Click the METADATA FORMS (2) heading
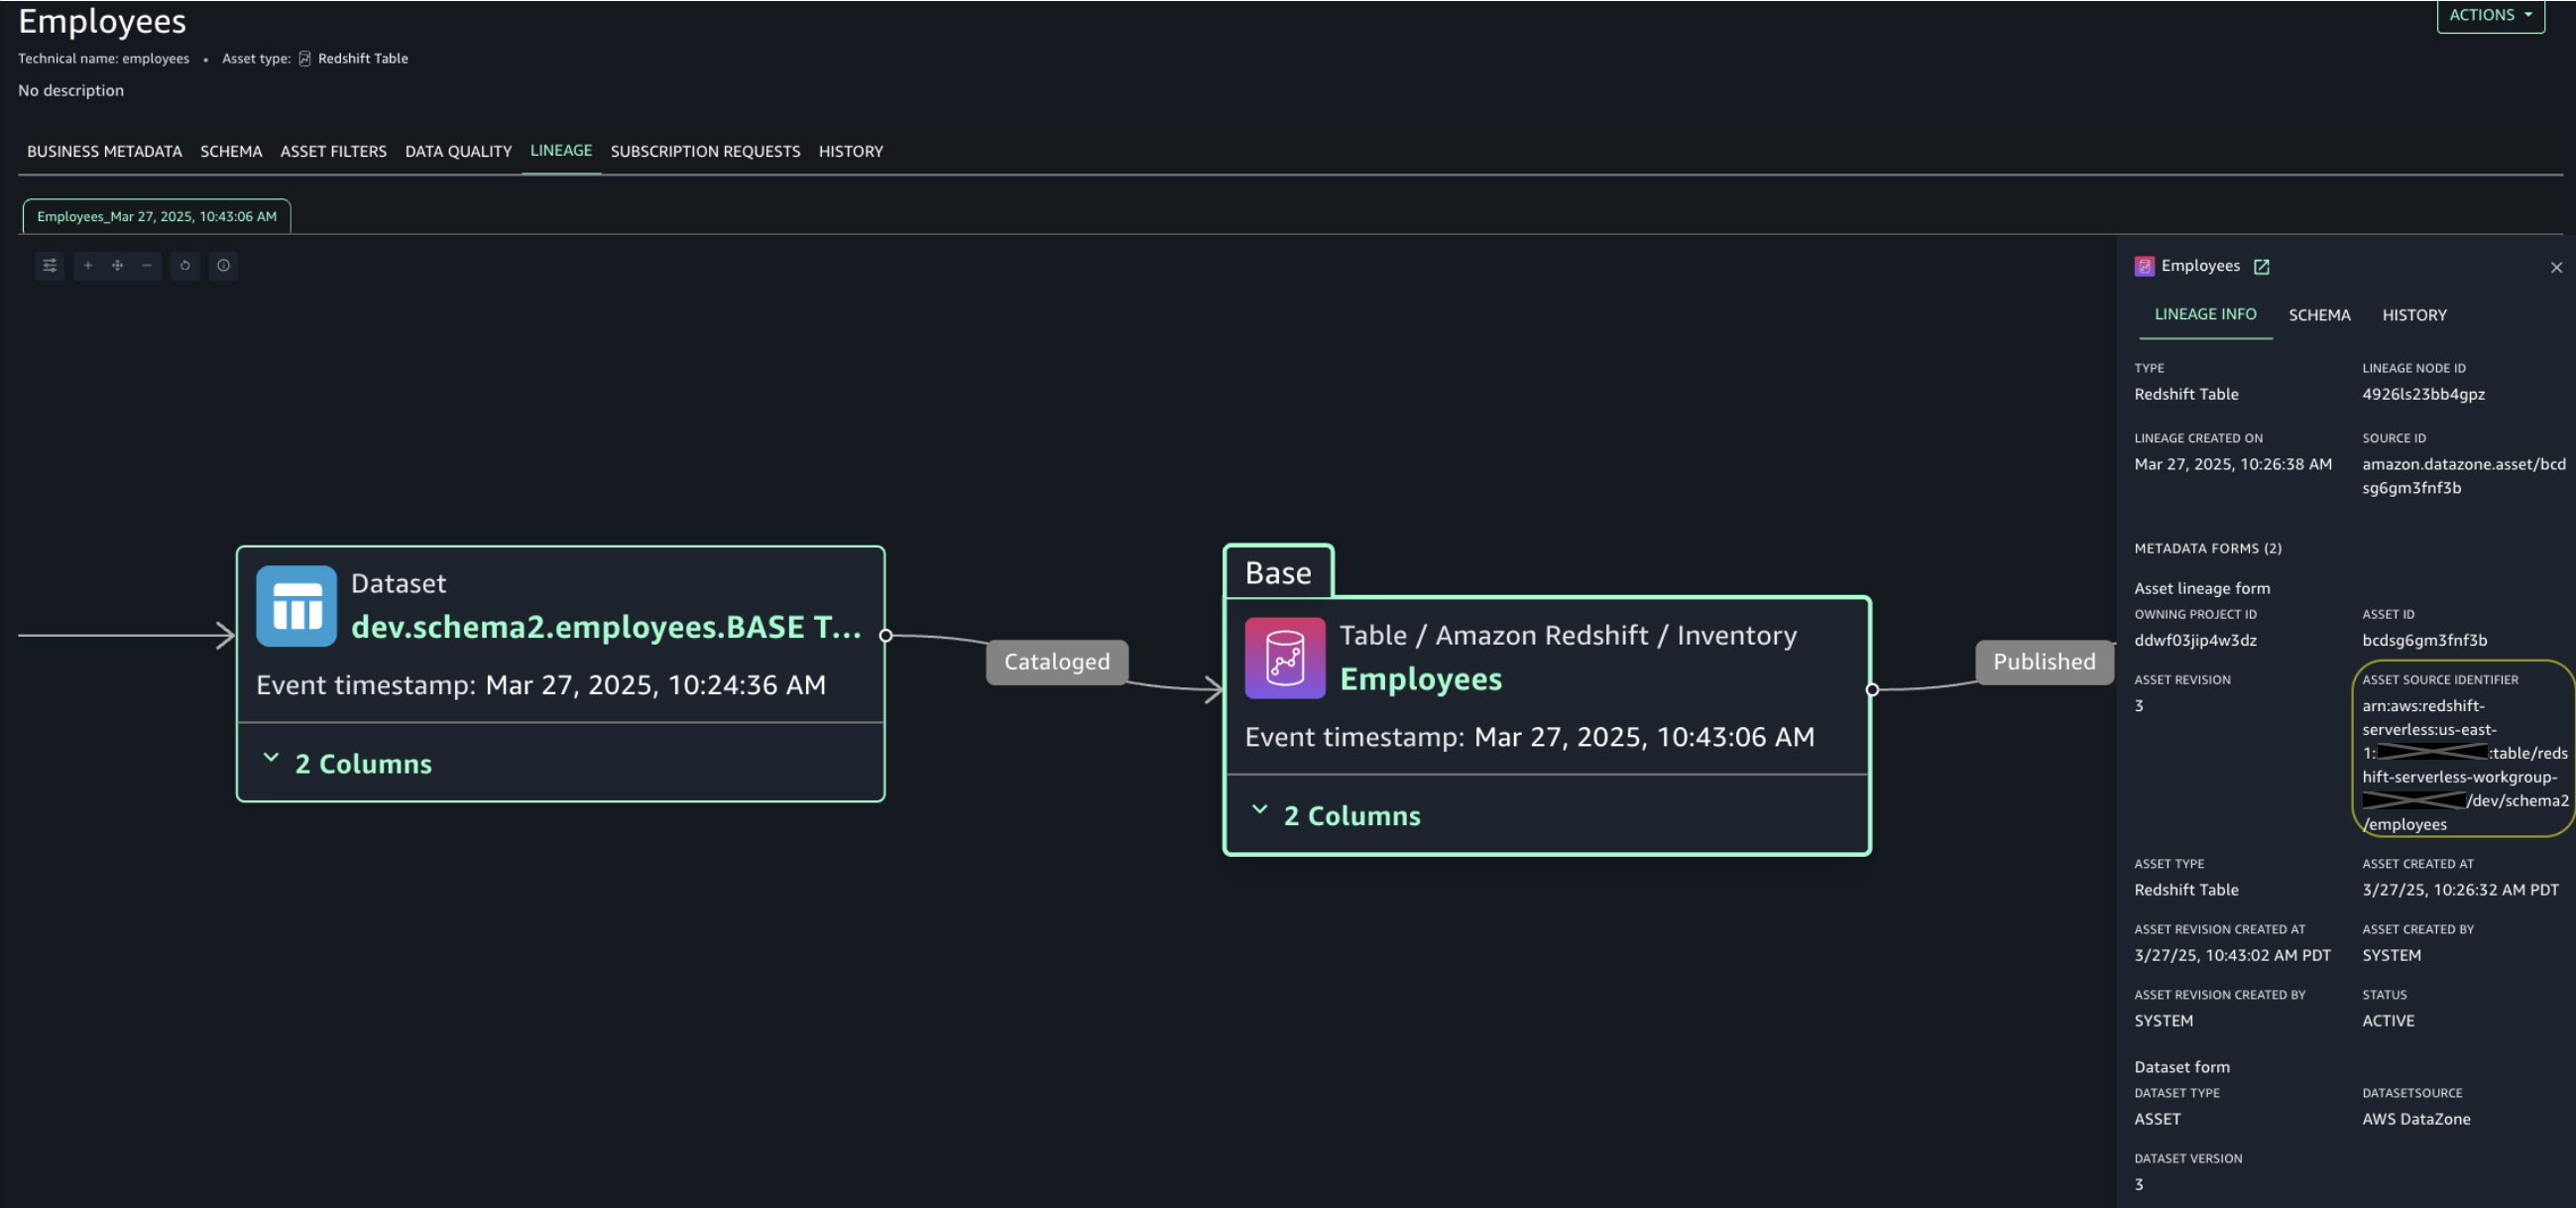2576x1208 pixels. pyautogui.click(x=2208, y=549)
